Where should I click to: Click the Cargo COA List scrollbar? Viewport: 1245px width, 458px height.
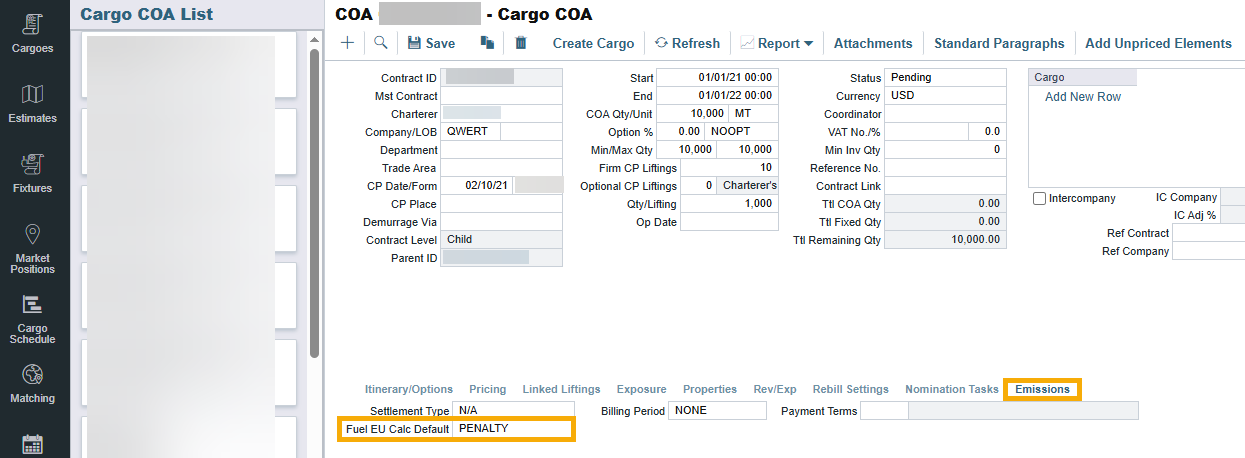tap(315, 200)
